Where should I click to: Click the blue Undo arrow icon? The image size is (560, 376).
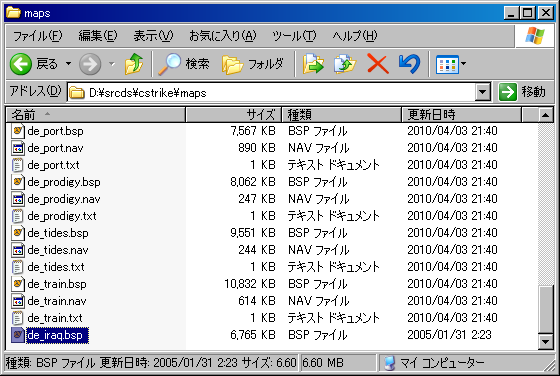[409, 64]
